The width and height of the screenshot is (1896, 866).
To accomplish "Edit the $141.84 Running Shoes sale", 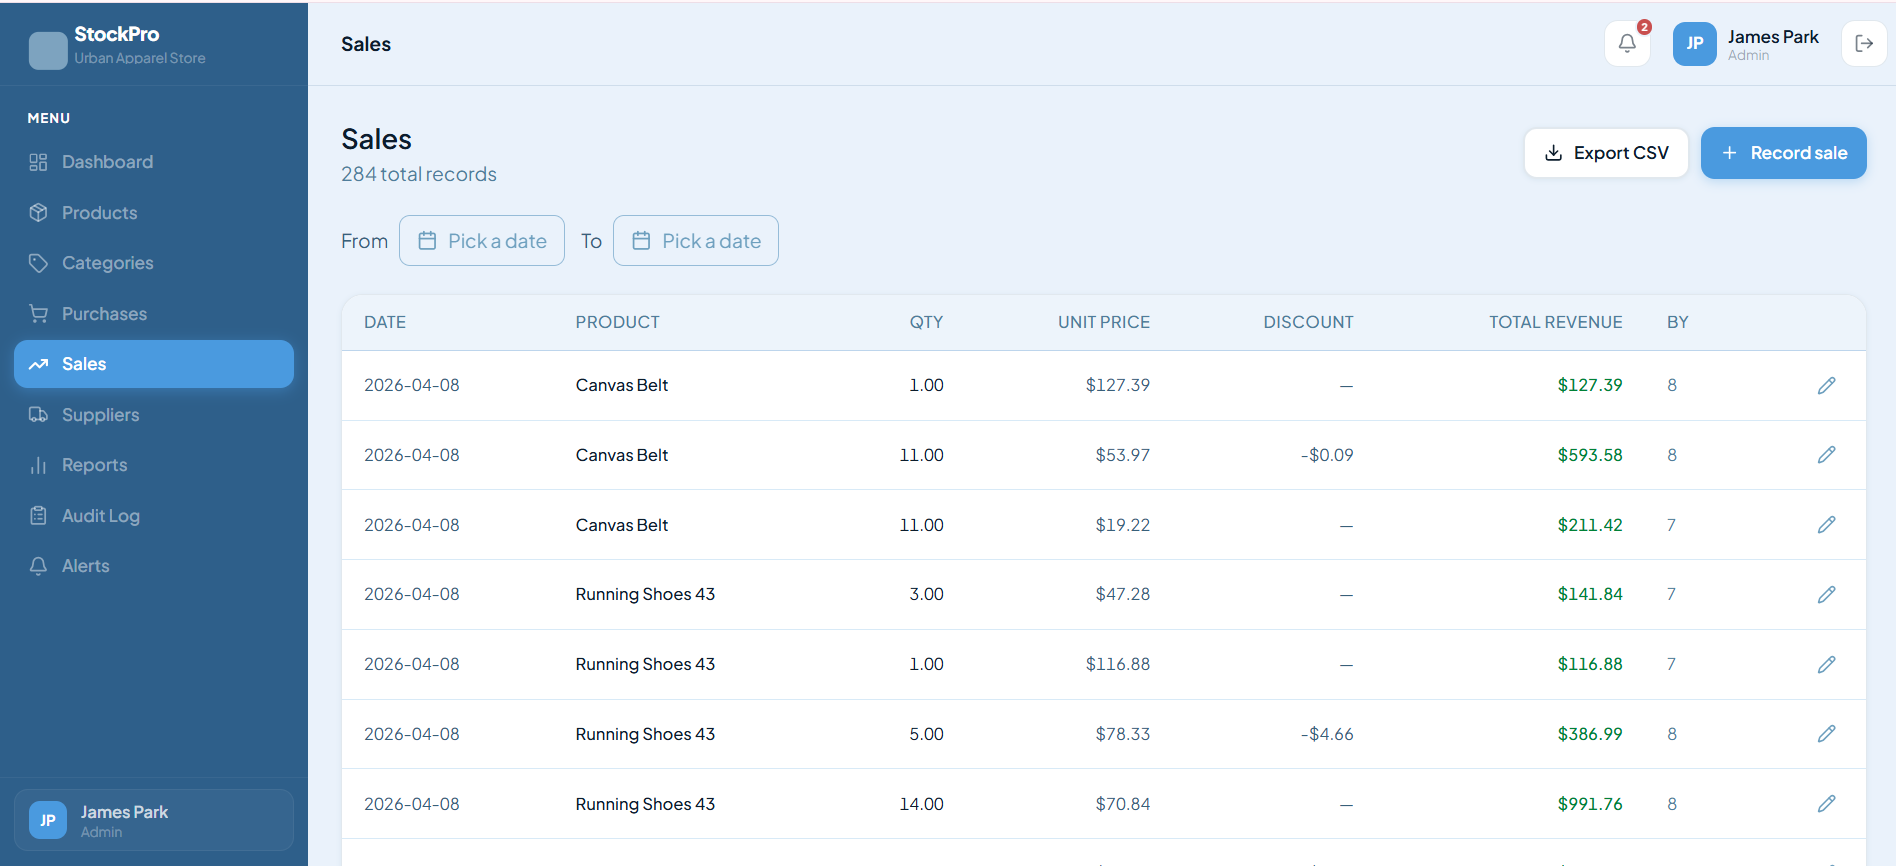I will pyautogui.click(x=1826, y=595).
